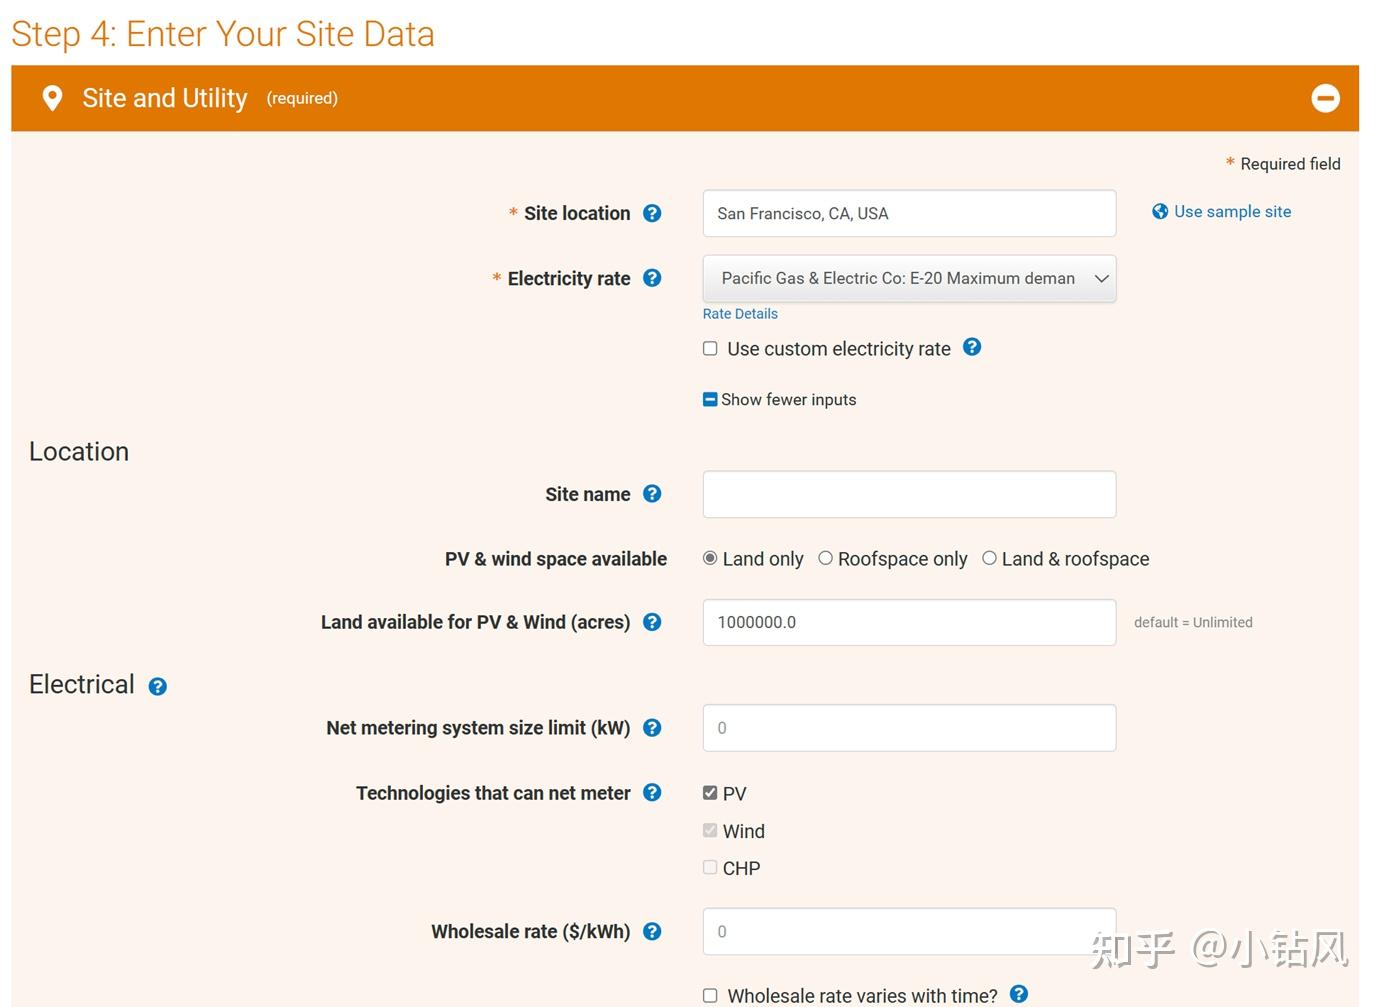The width and height of the screenshot is (1384, 1007).
Task: Click help icon next to Site name
Action: tap(652, 494)
